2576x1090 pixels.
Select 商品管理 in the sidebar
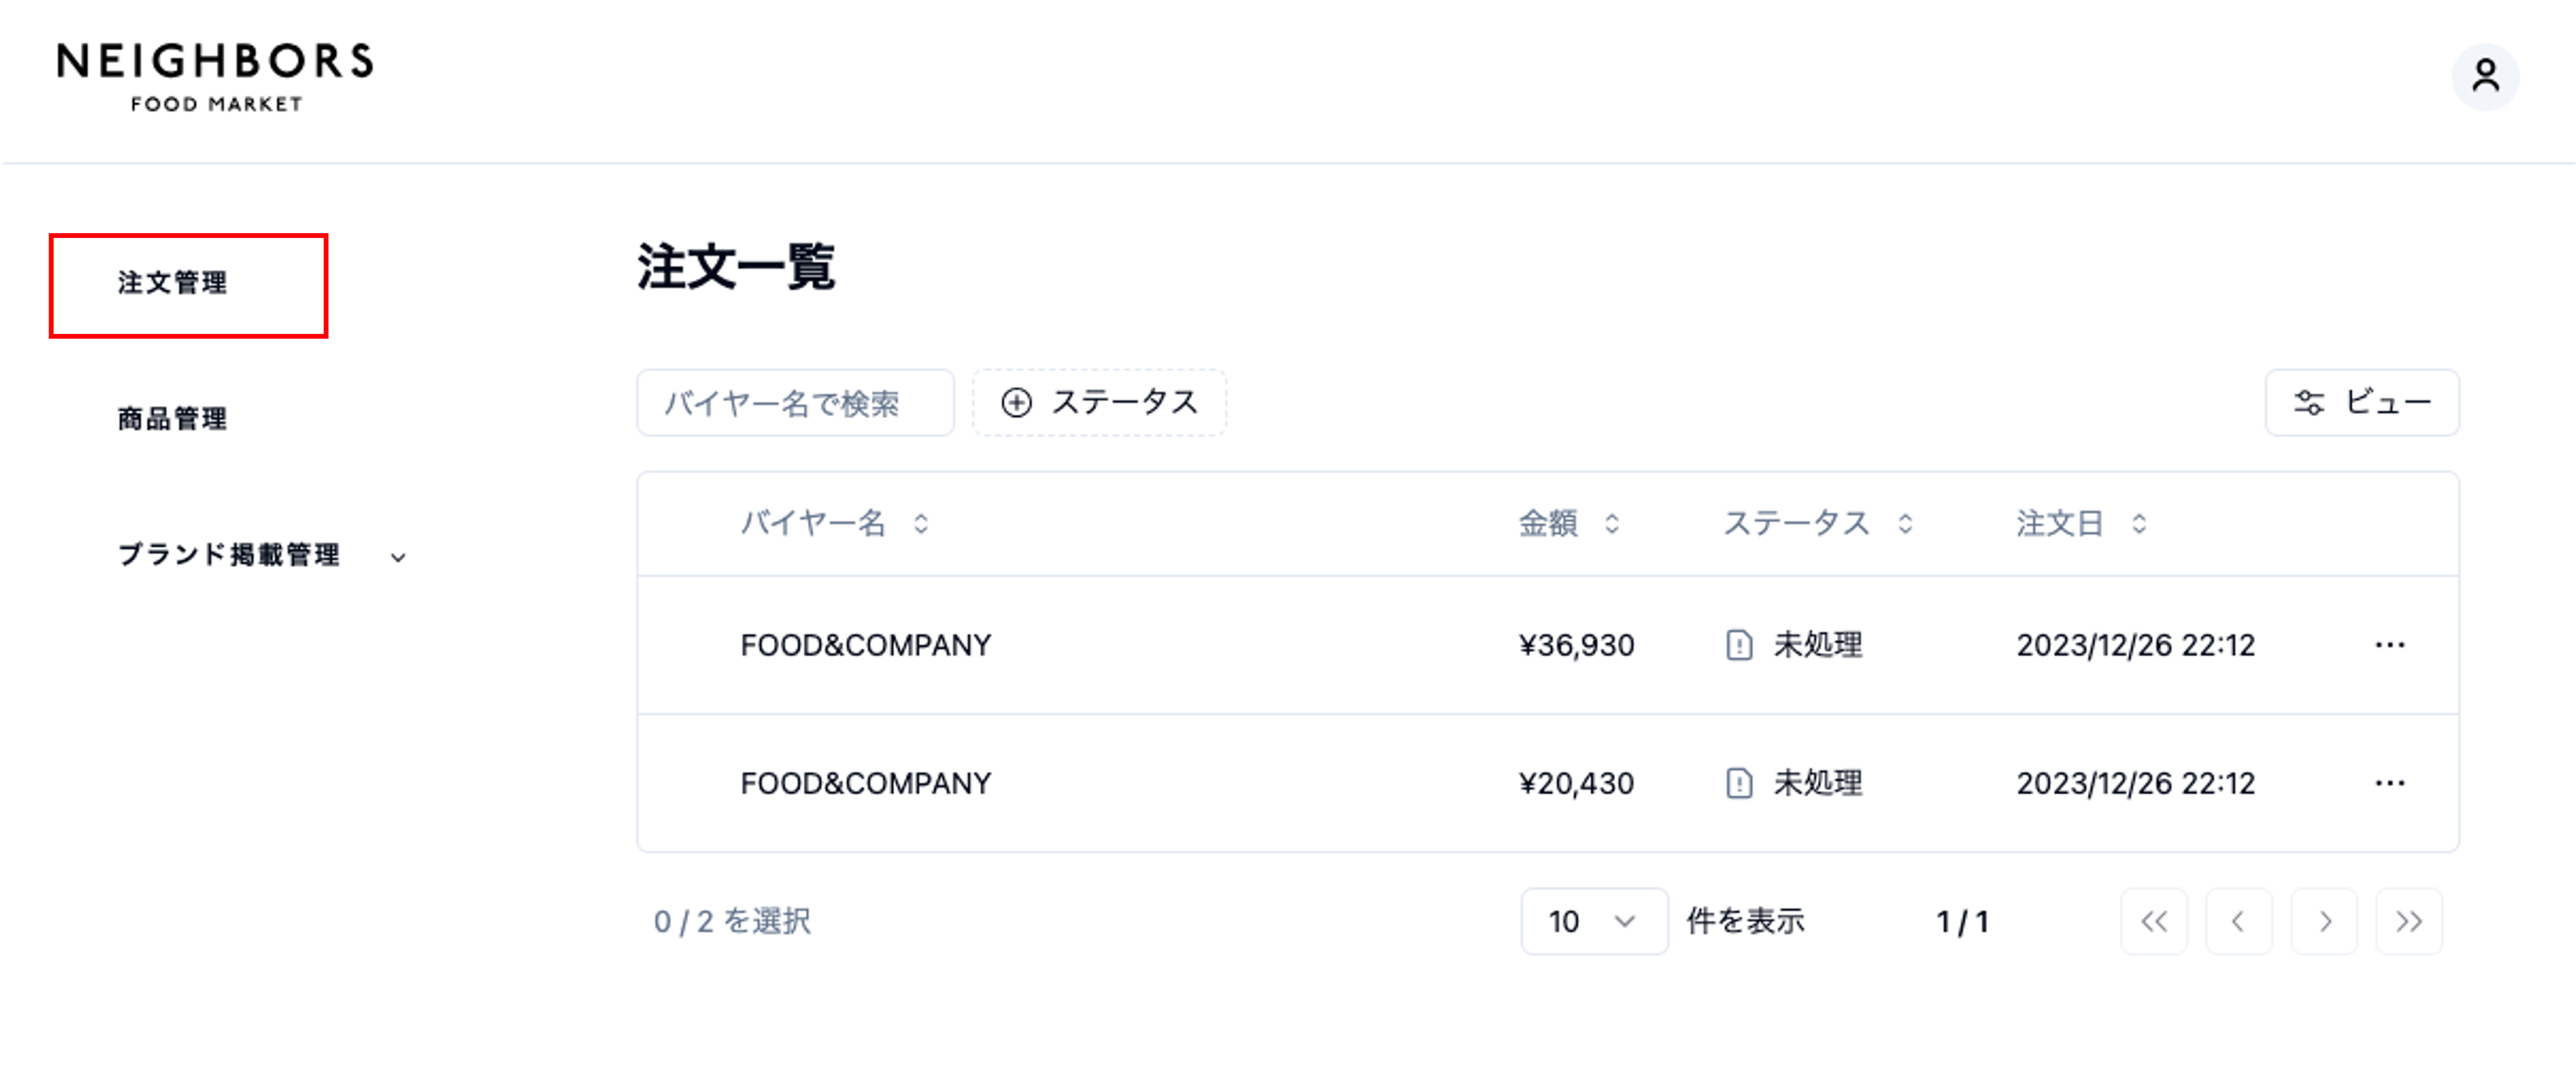click(x=172, y=419)
